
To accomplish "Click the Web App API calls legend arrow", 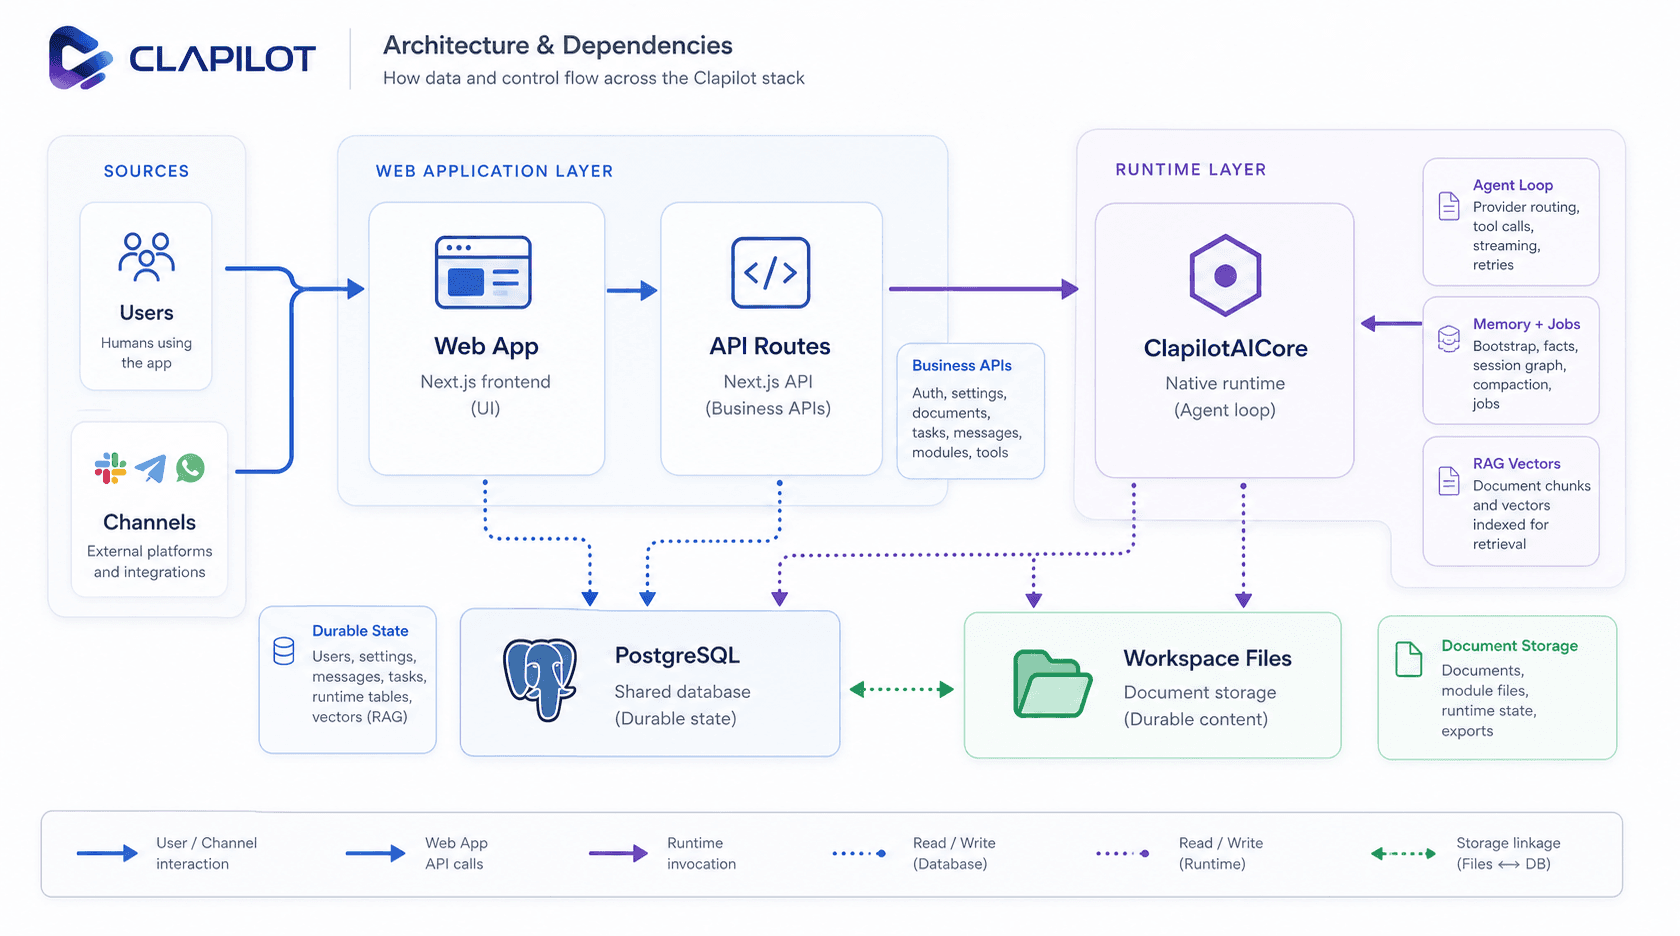I will [376, 853].
